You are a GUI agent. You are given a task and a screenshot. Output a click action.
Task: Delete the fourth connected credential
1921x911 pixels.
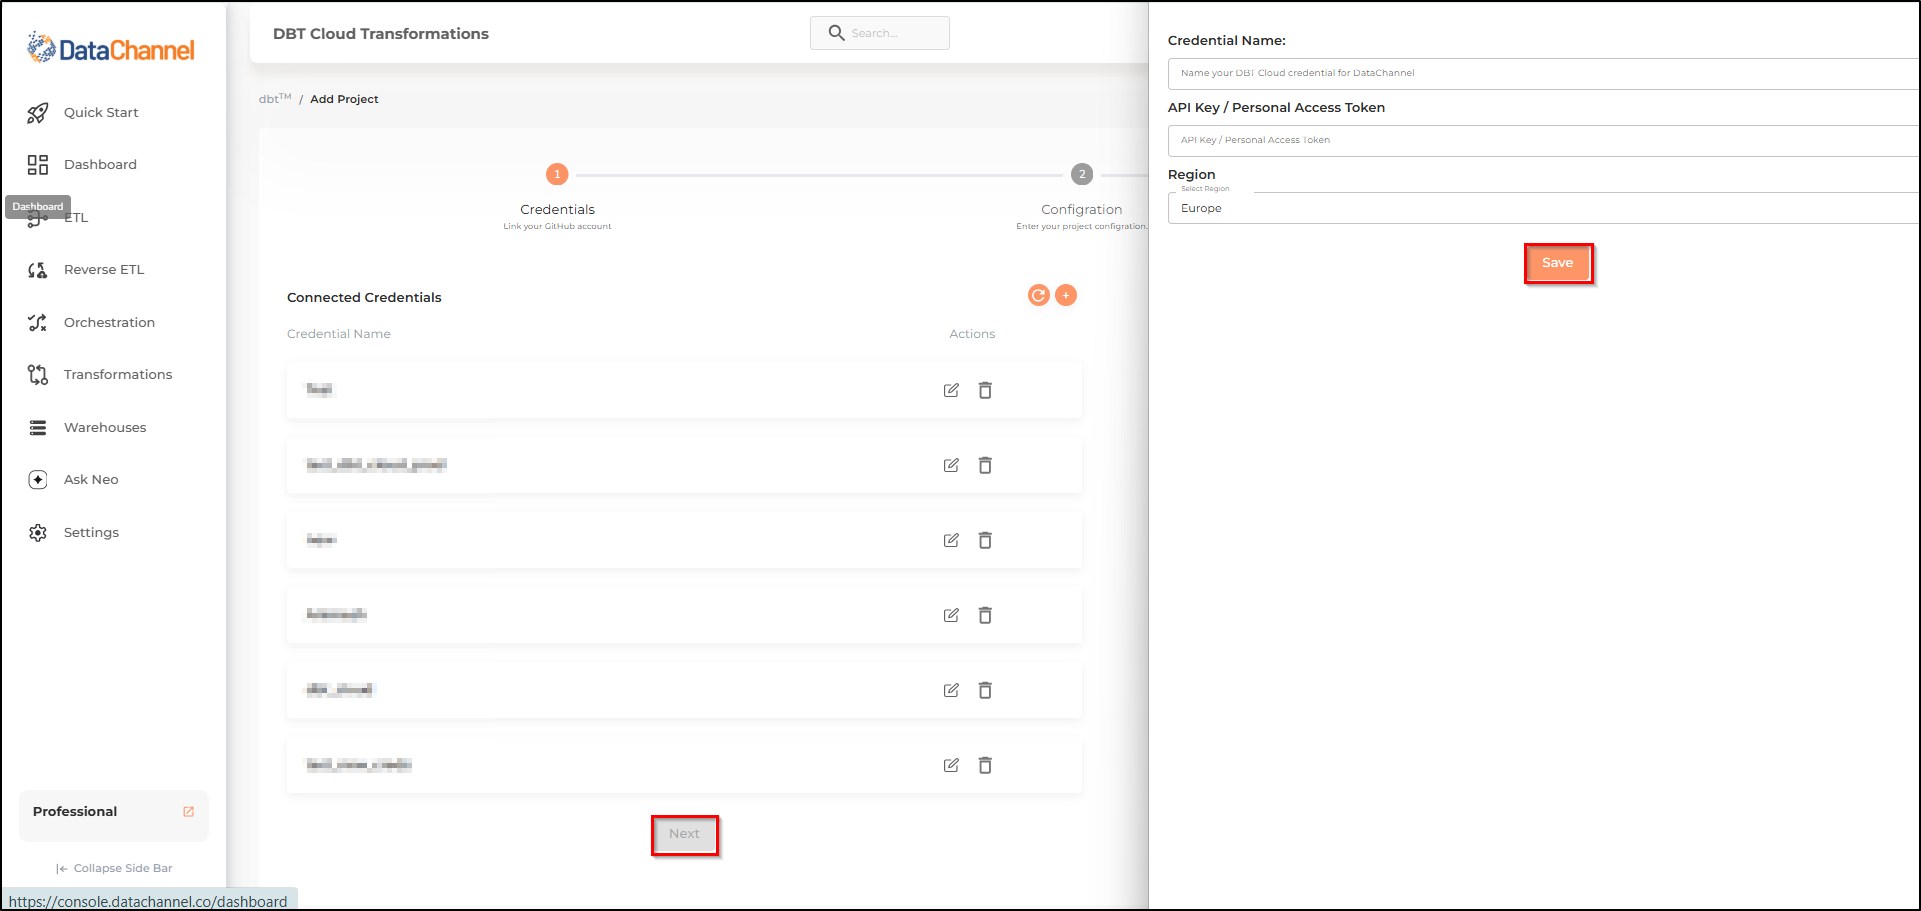985,615
